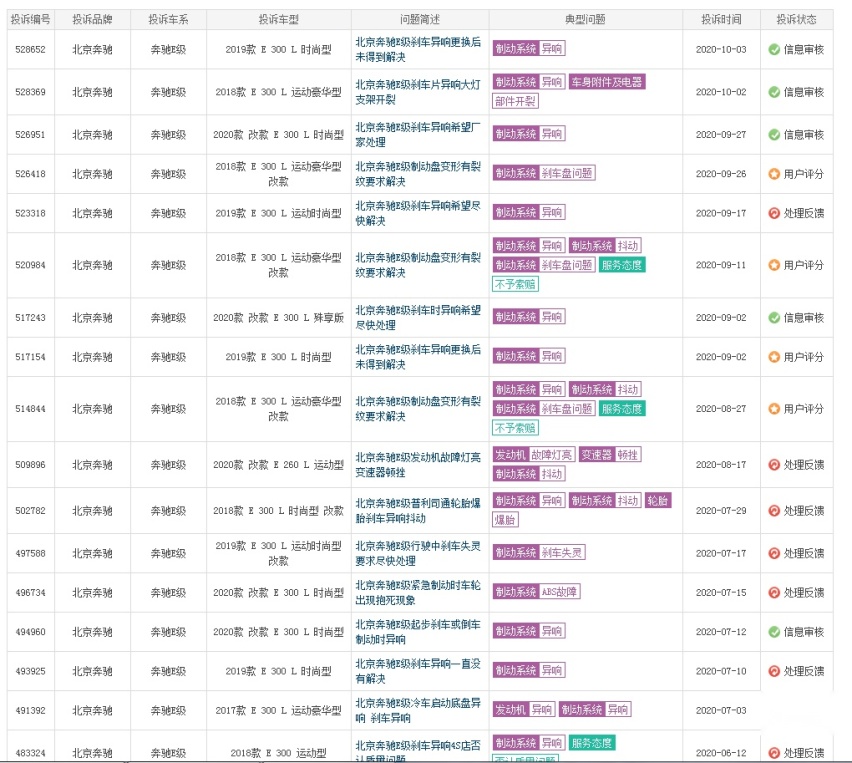Click the 投诉状态 column header
Image resolution: width=852 pixels, height=763 pixels.
point(797,20)
